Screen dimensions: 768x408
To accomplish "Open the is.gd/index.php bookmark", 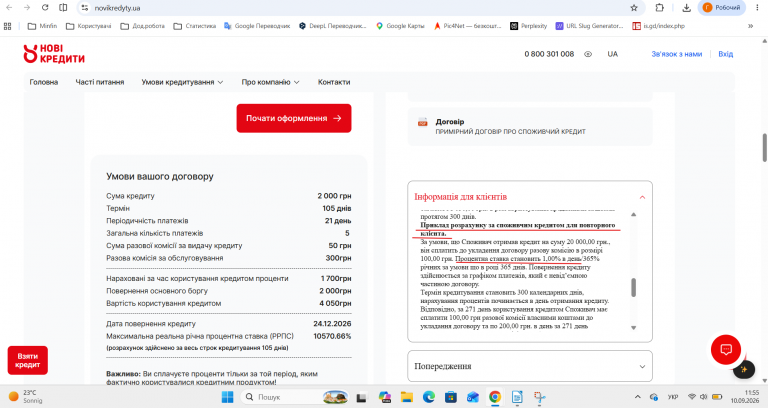I will coord(659,26).
